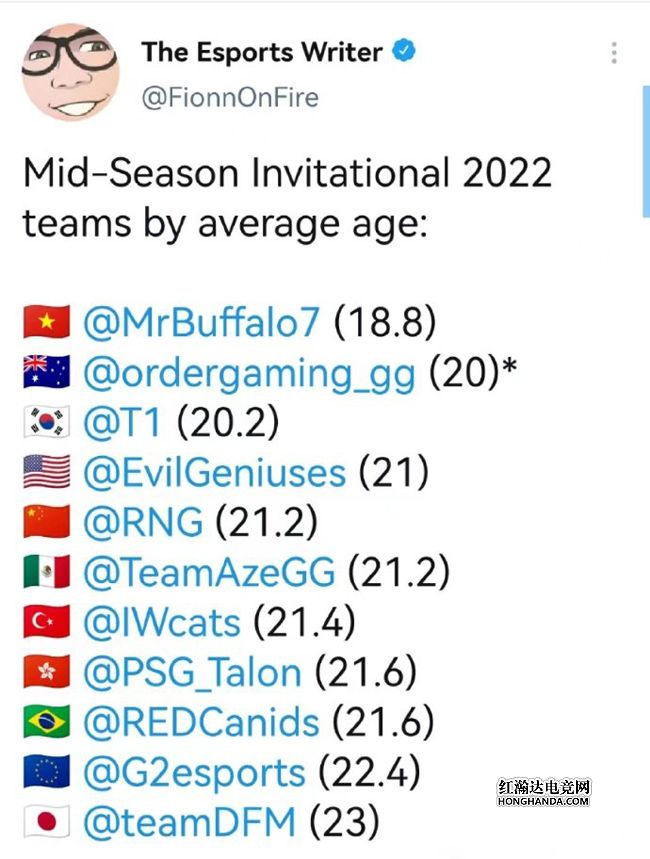Go to the @PSG_Talon mention
The height and width of the screenshot is (859, 650).
[x=192, y=672]
